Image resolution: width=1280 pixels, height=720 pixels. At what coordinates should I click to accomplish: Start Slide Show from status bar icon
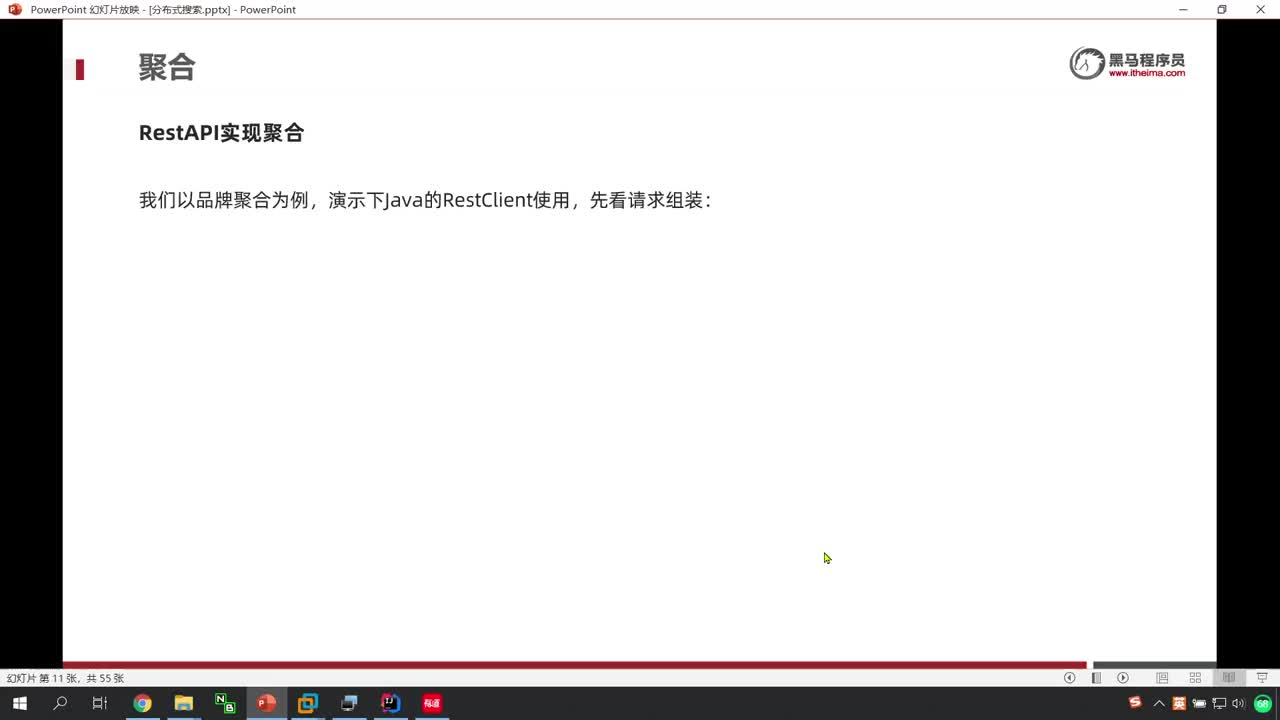click(x=1262, y=678)
